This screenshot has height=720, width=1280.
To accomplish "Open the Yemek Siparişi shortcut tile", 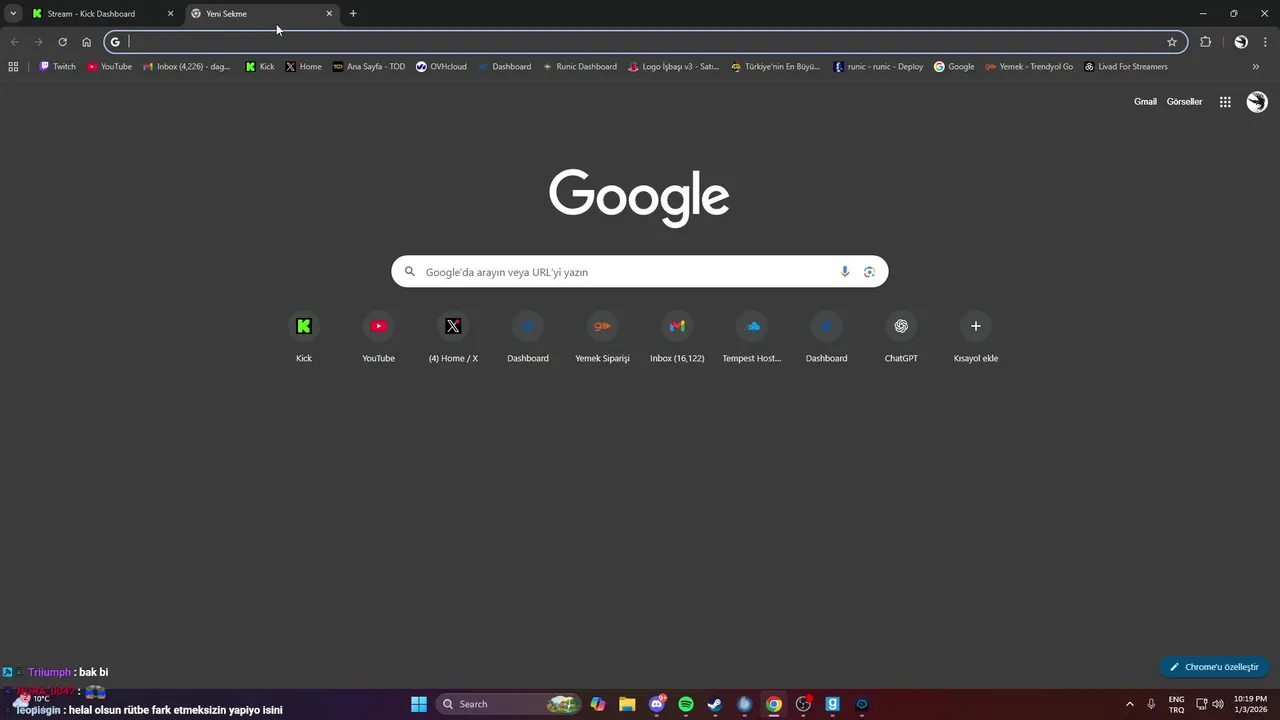I will point(602,337).
